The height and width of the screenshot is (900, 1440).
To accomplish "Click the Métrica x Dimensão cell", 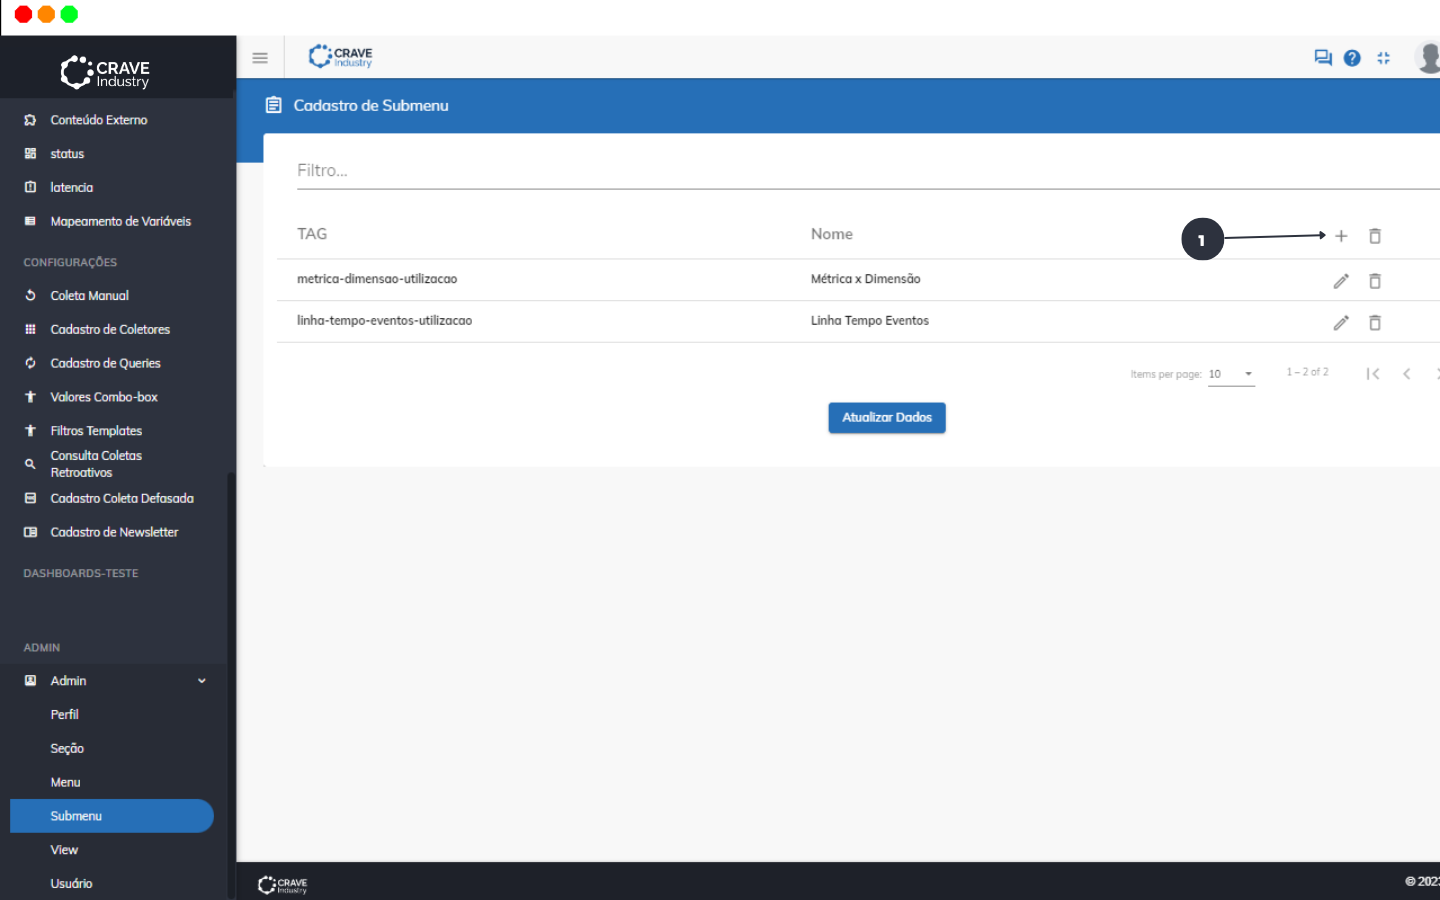I will pyautogui.click(x=866, y=279).
